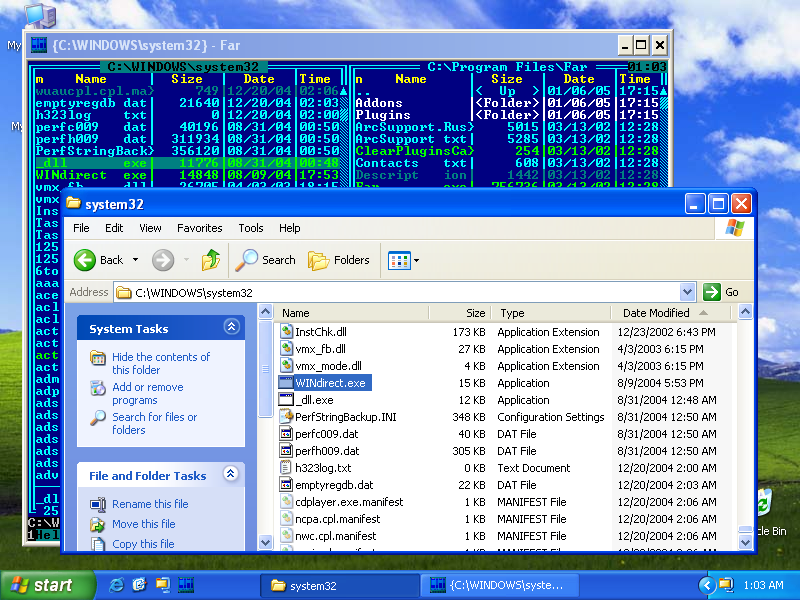Open the File menu

tap(81, 228)
